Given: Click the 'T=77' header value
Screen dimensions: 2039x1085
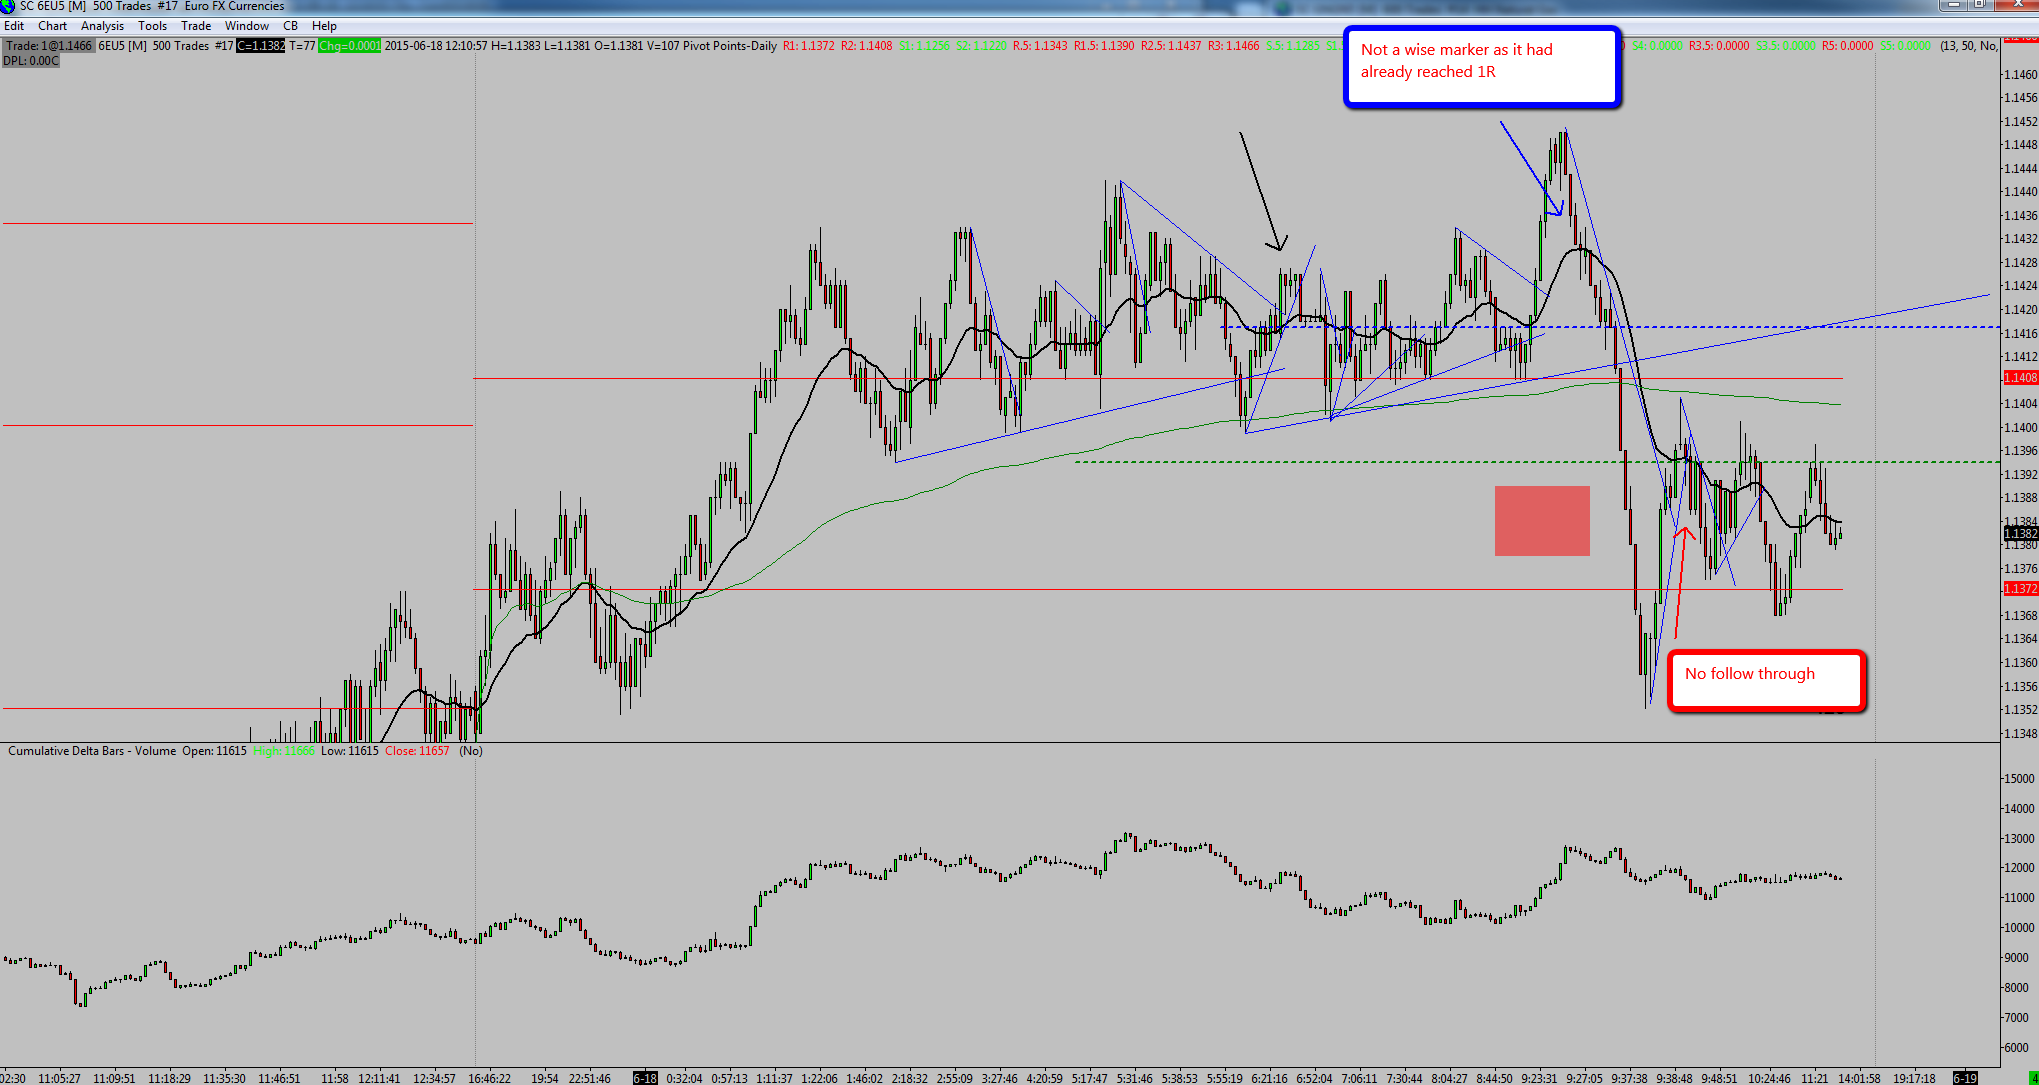Looking at the screenshot, I should (x=302, y=46).
